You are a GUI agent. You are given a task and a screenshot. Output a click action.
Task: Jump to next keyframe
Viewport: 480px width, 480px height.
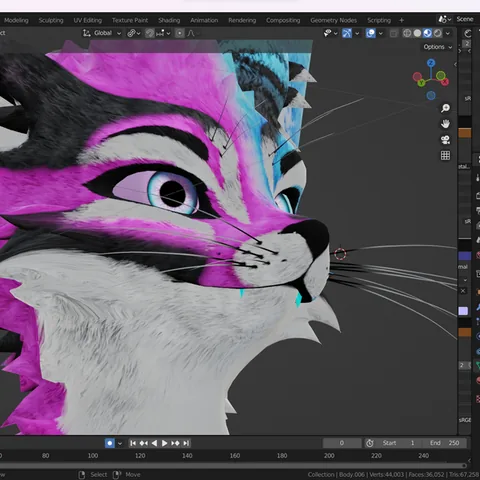click(x=175, y=443)
